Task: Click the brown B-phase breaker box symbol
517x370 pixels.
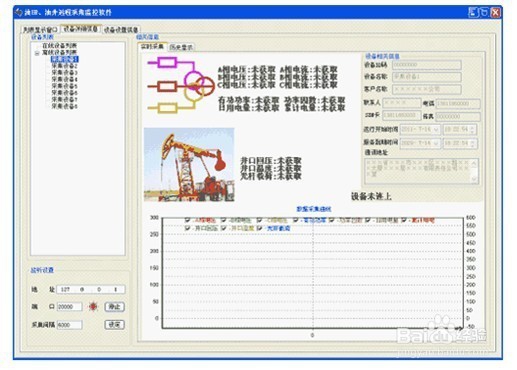Action: tap(167, 87)
